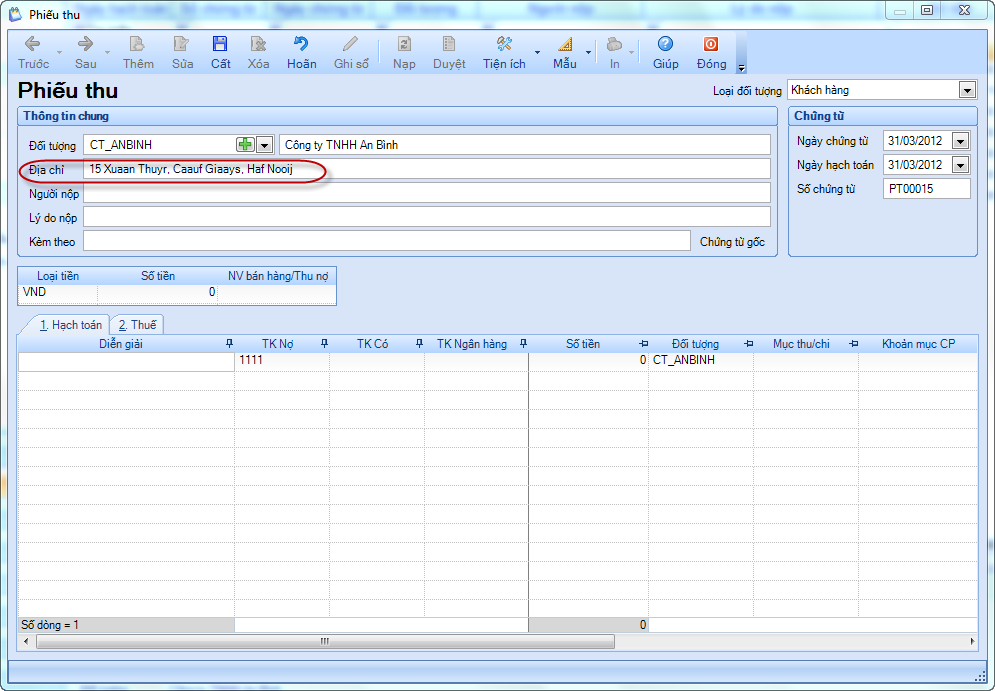Screen dimensions: 995x691
Task: Click the Cất save disk icon
Action: 220,45
